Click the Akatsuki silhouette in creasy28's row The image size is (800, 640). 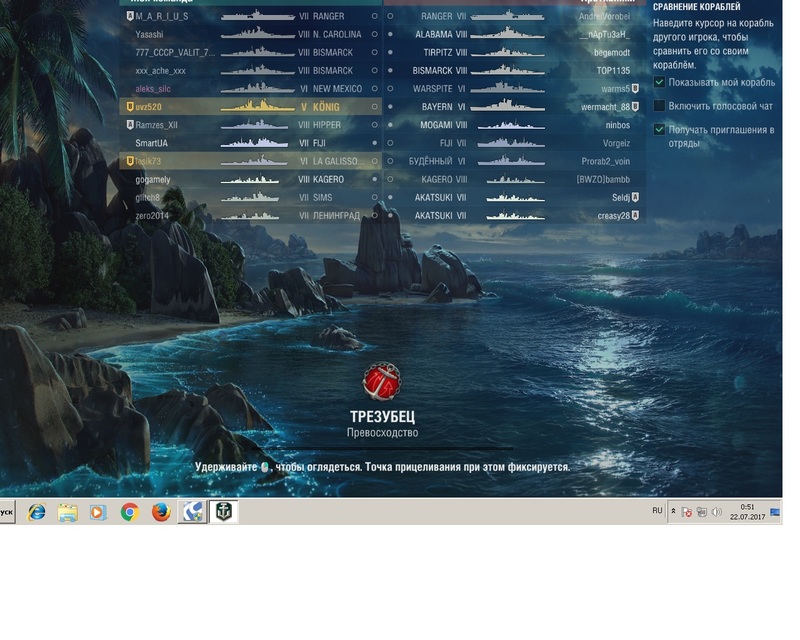point(515,215)
